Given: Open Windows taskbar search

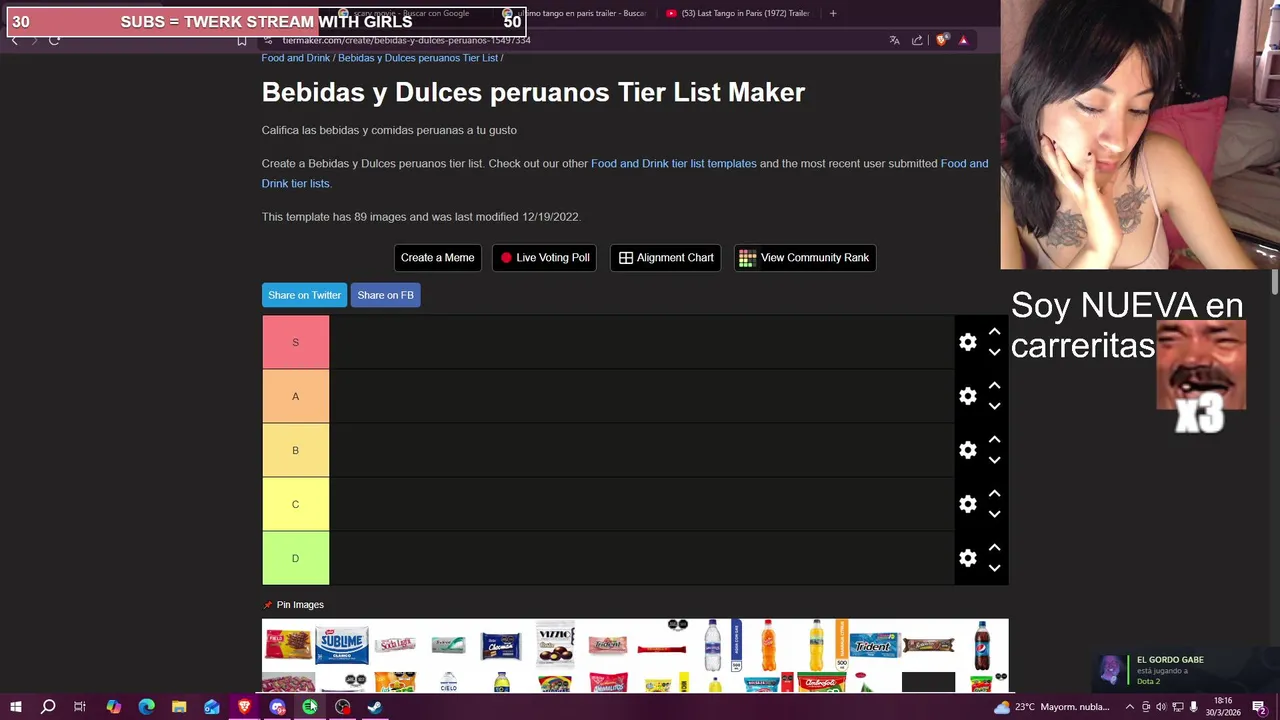Looking at the screenshot, I should [x=48, y=707].
